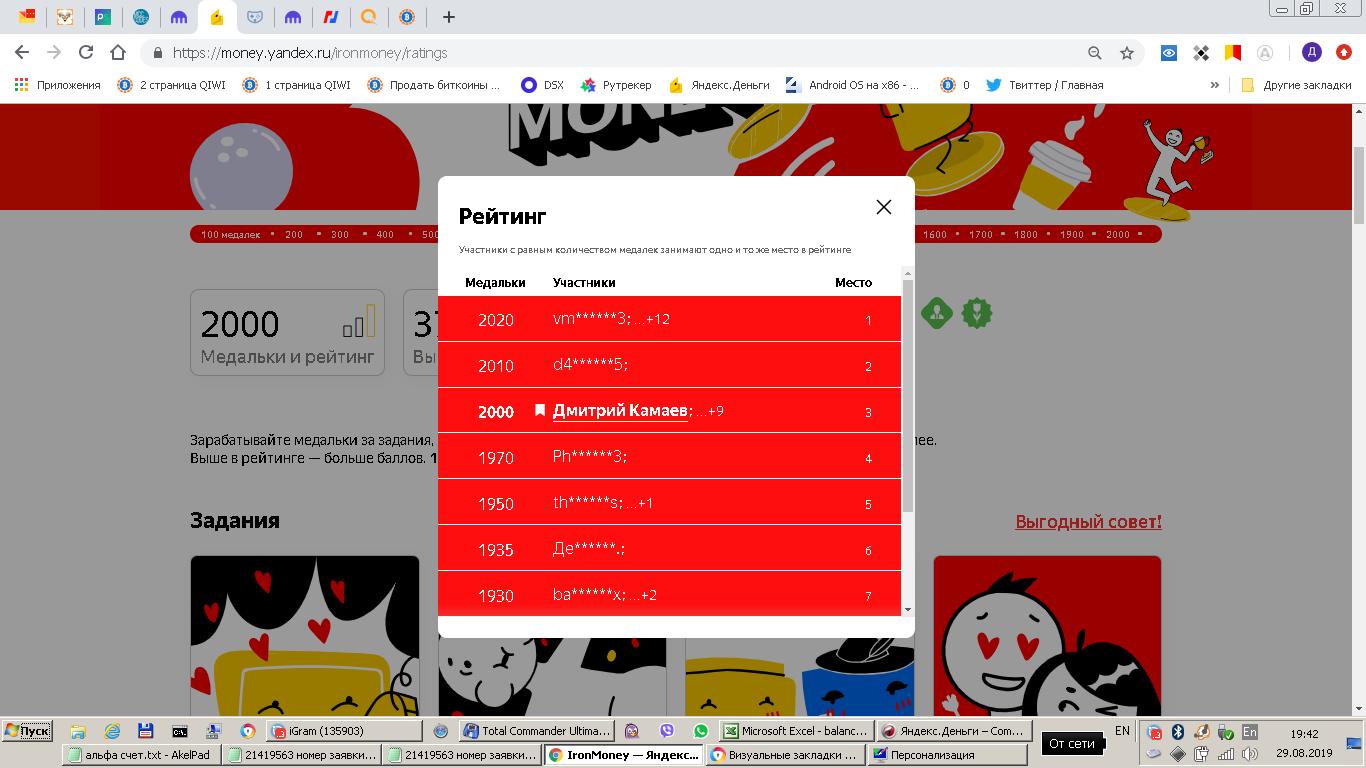Screen dimensions: 1366x768
Task: Reload the current page
Action: (86, 53)
